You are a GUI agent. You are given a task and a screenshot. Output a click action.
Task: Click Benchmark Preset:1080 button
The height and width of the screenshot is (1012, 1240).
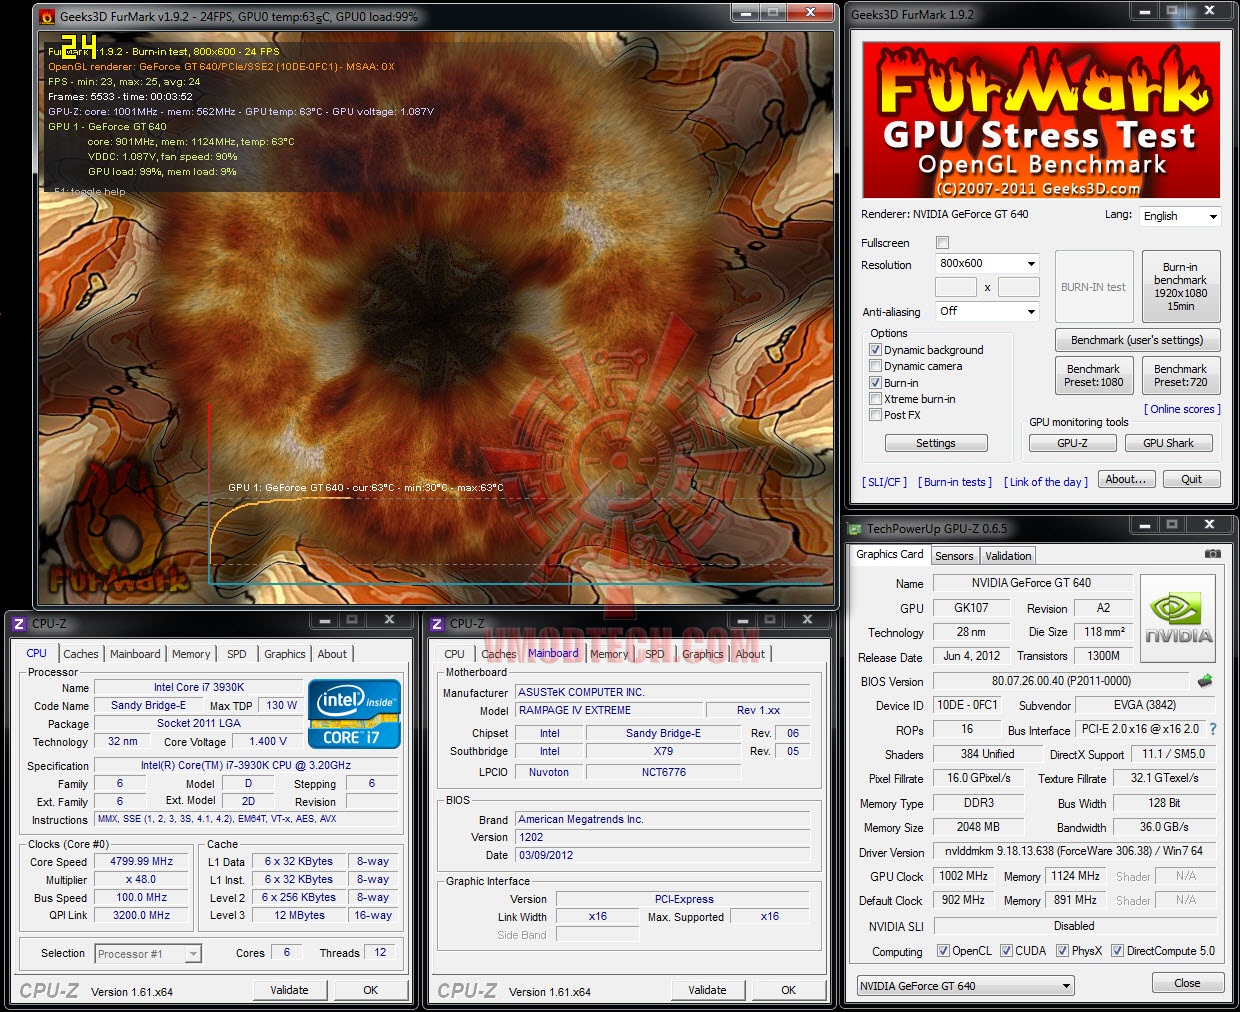[1094, 375]
